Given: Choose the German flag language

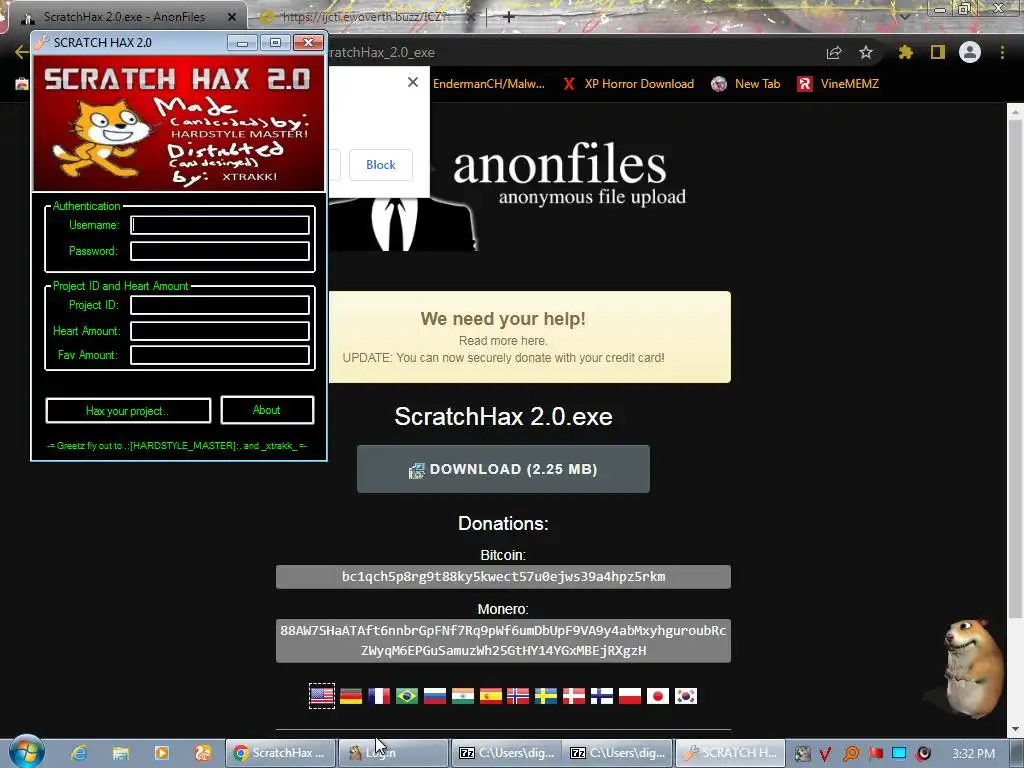Looking at the screenshot, I should tap(351, 696).
